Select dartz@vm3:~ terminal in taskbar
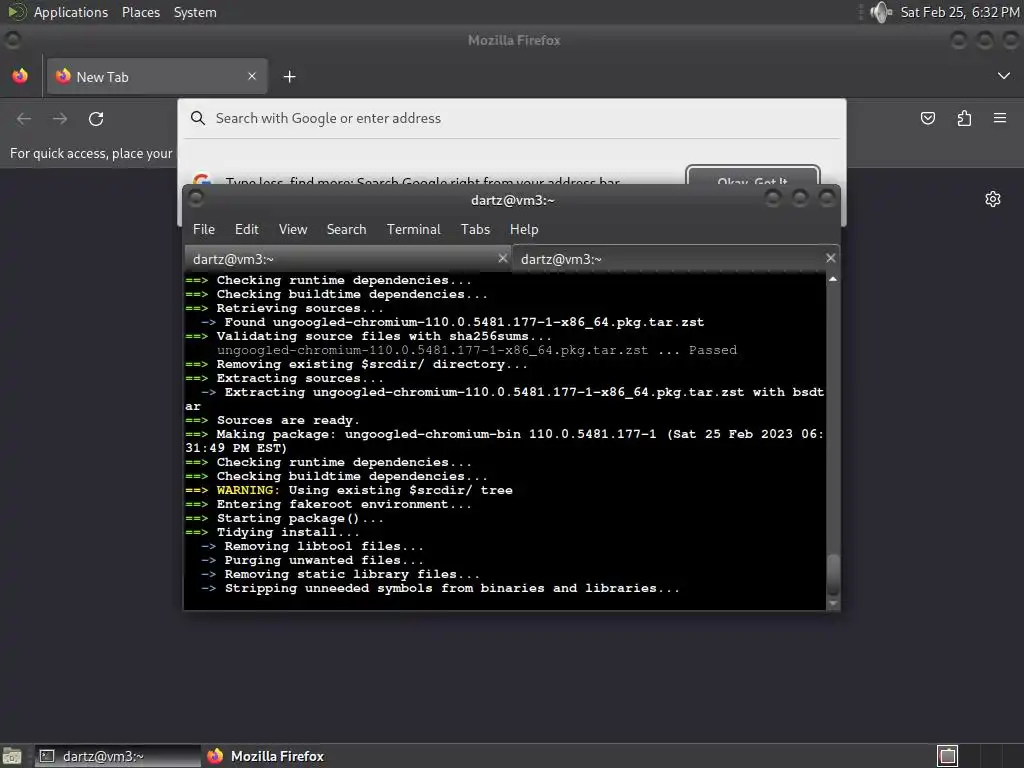This screenshot has width=1024, height=768. (x=118, y=756)
